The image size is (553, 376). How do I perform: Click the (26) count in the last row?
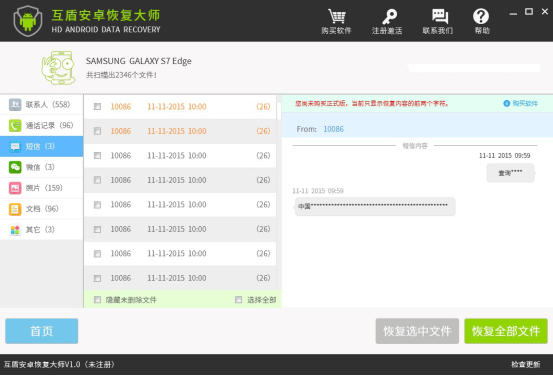click(263, 278)
